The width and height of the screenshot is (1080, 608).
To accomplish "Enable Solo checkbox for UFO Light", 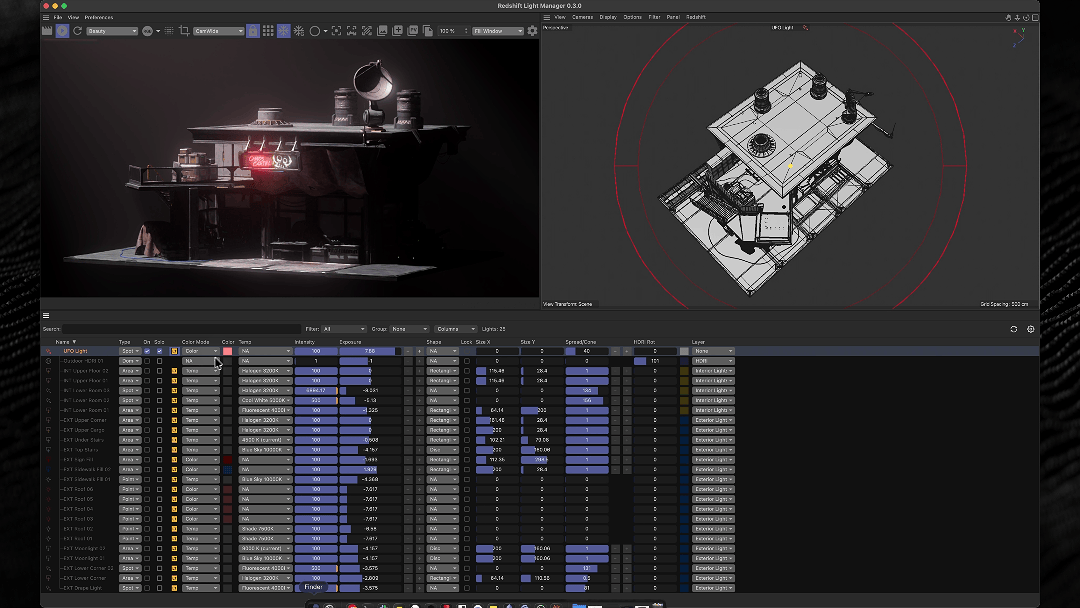I will click(x=159, y=351).
